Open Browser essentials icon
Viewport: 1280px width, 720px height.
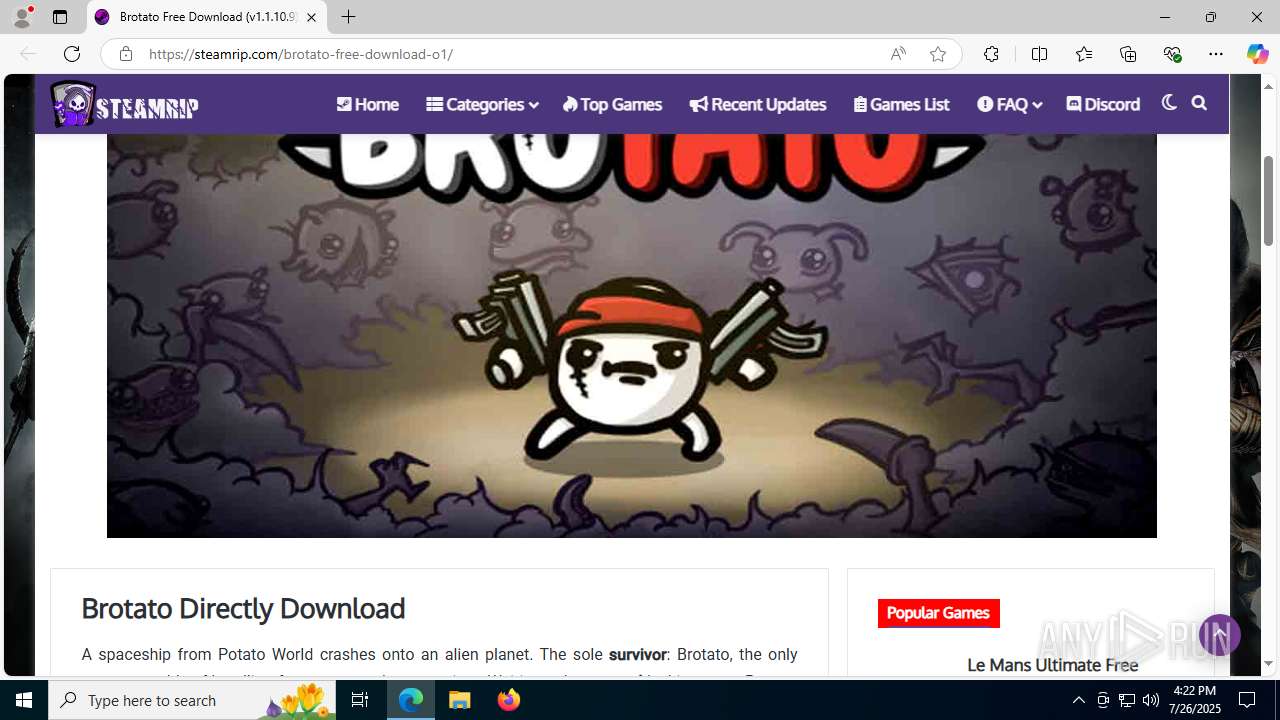pos(1172,54)
